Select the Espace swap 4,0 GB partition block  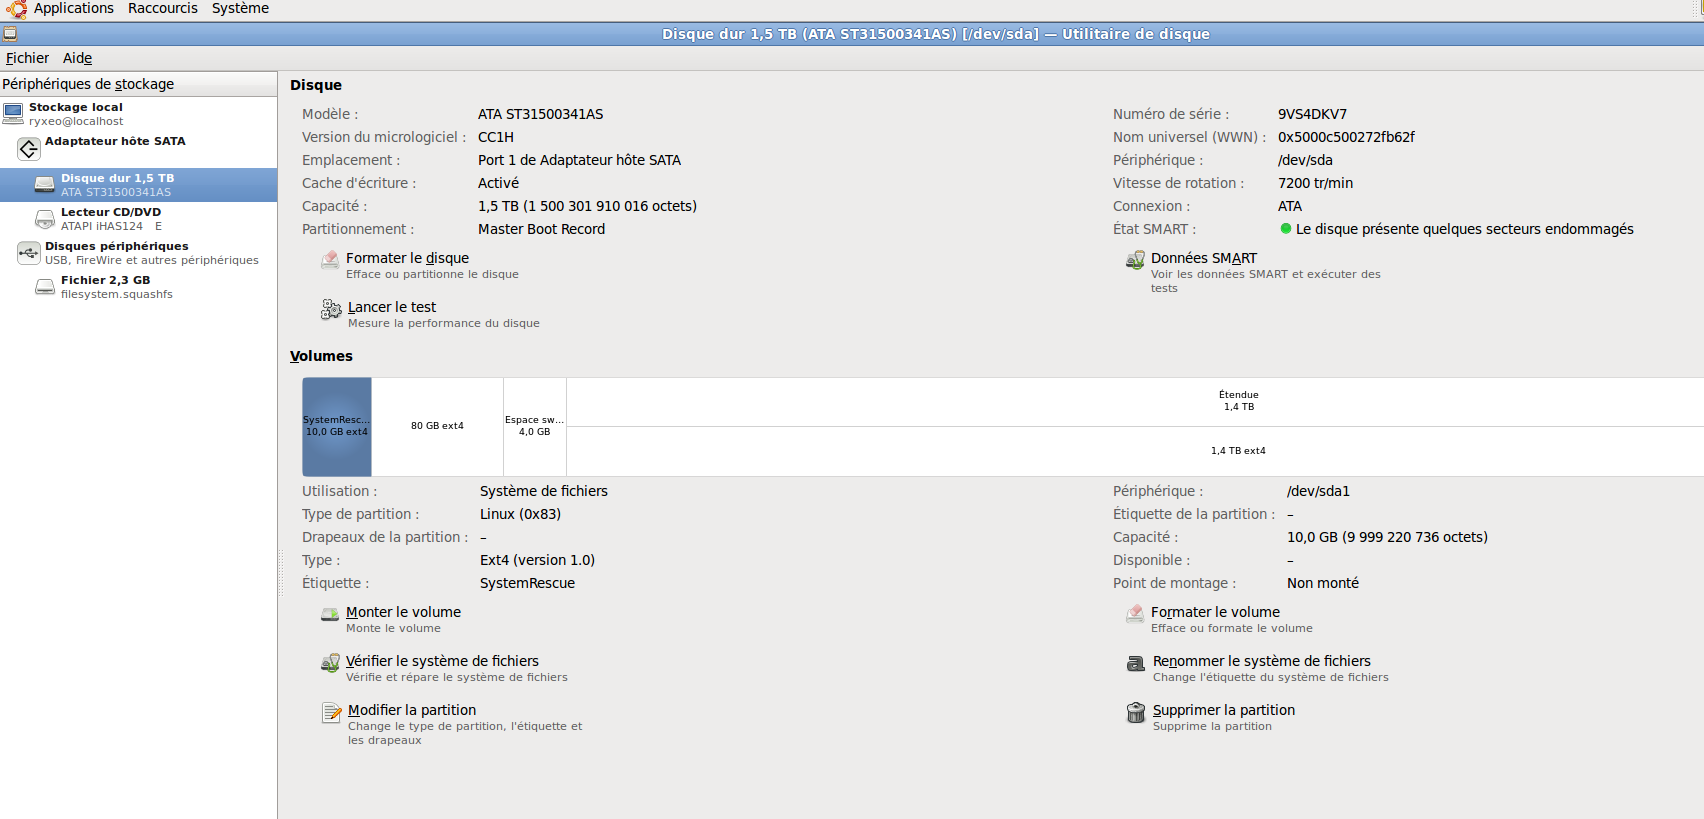535,427
